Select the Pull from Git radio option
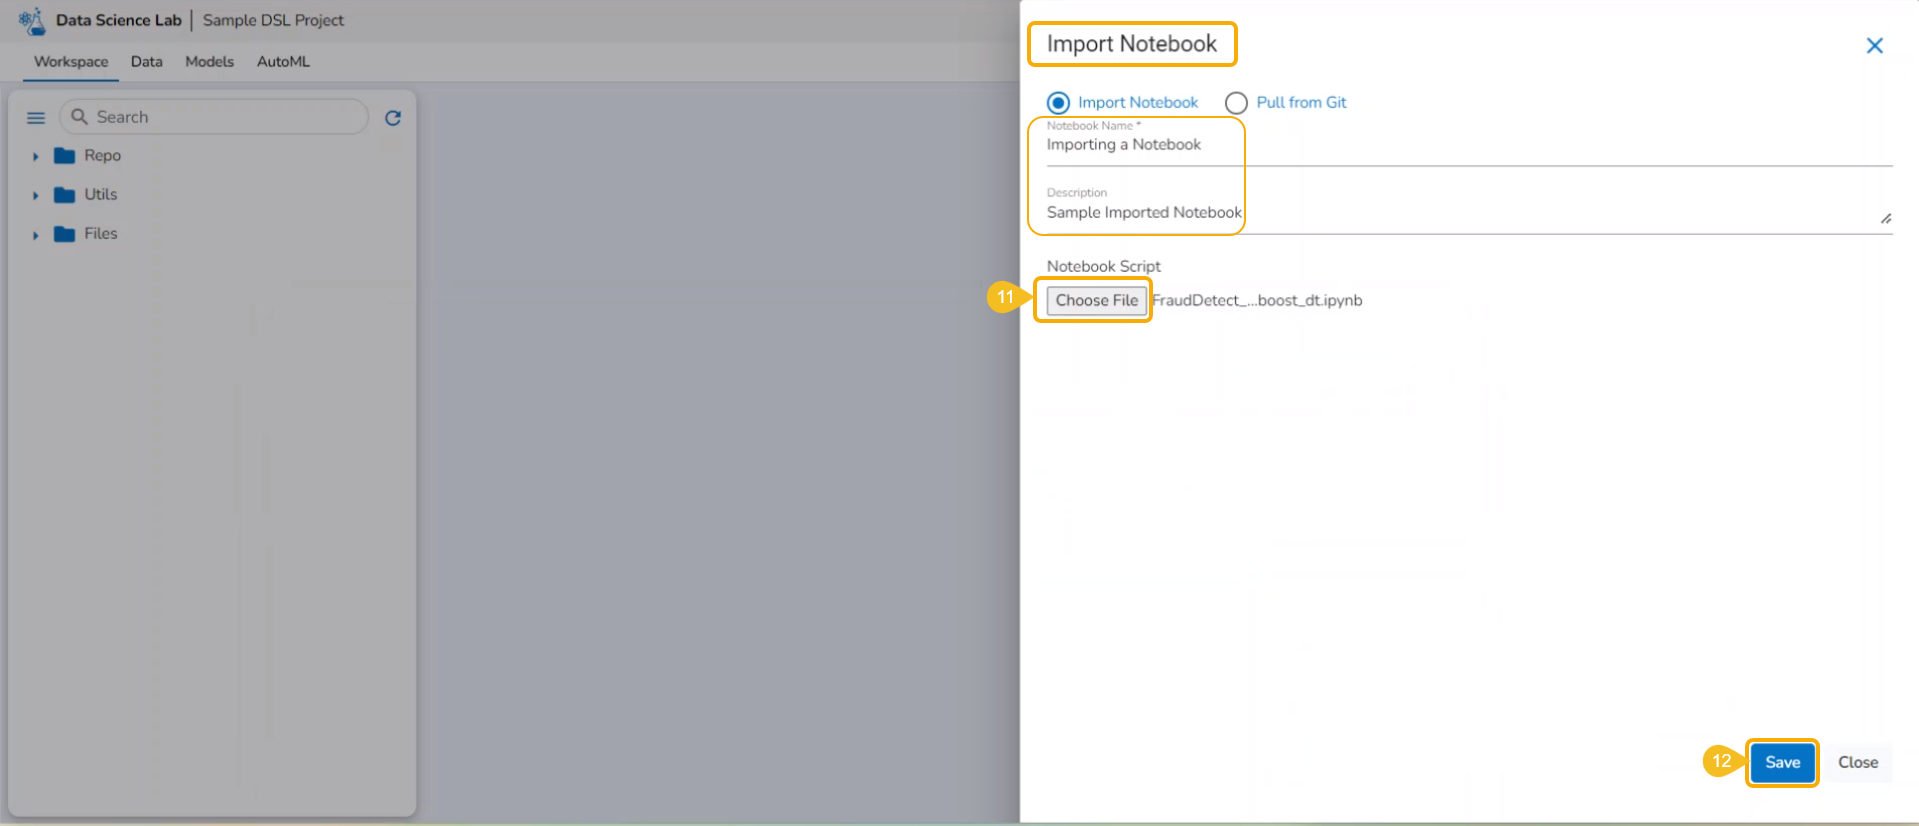1919x826 pixels. coord(1236,103)
